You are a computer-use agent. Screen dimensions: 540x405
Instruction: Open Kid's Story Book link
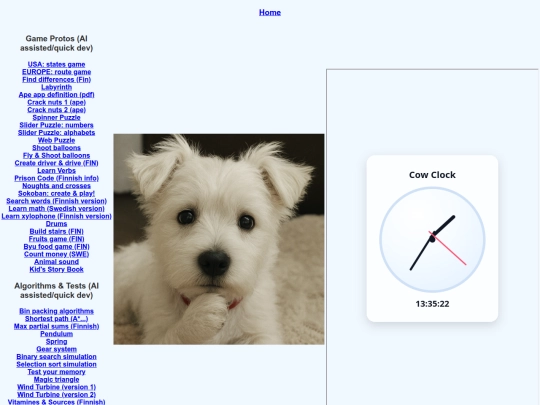pyautogui.click(x=56, y=269)
